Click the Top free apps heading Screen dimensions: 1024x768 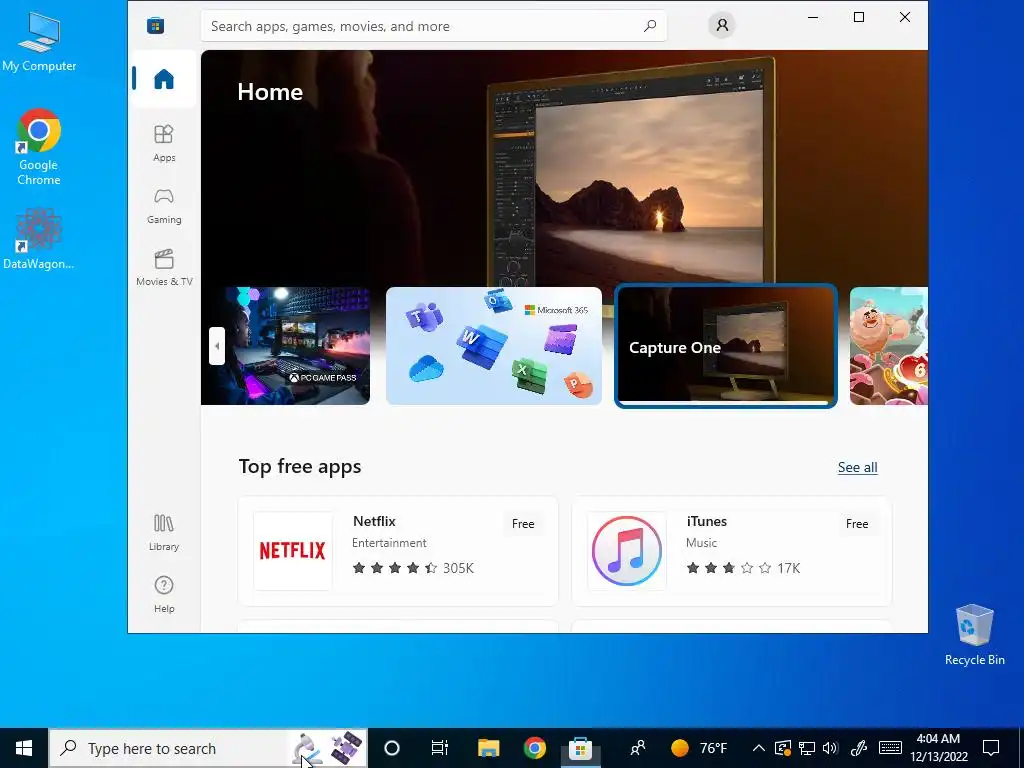[x=300, y=467]
